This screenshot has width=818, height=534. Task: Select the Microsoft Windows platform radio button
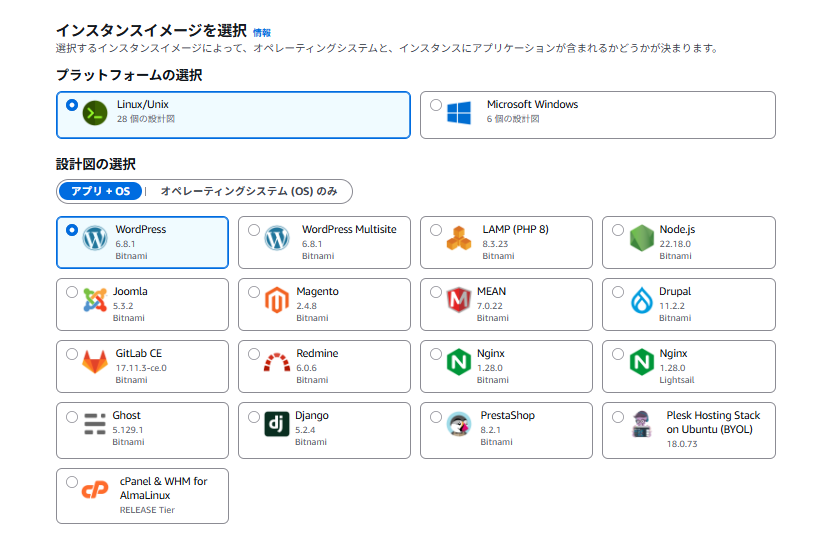[435, 105]
